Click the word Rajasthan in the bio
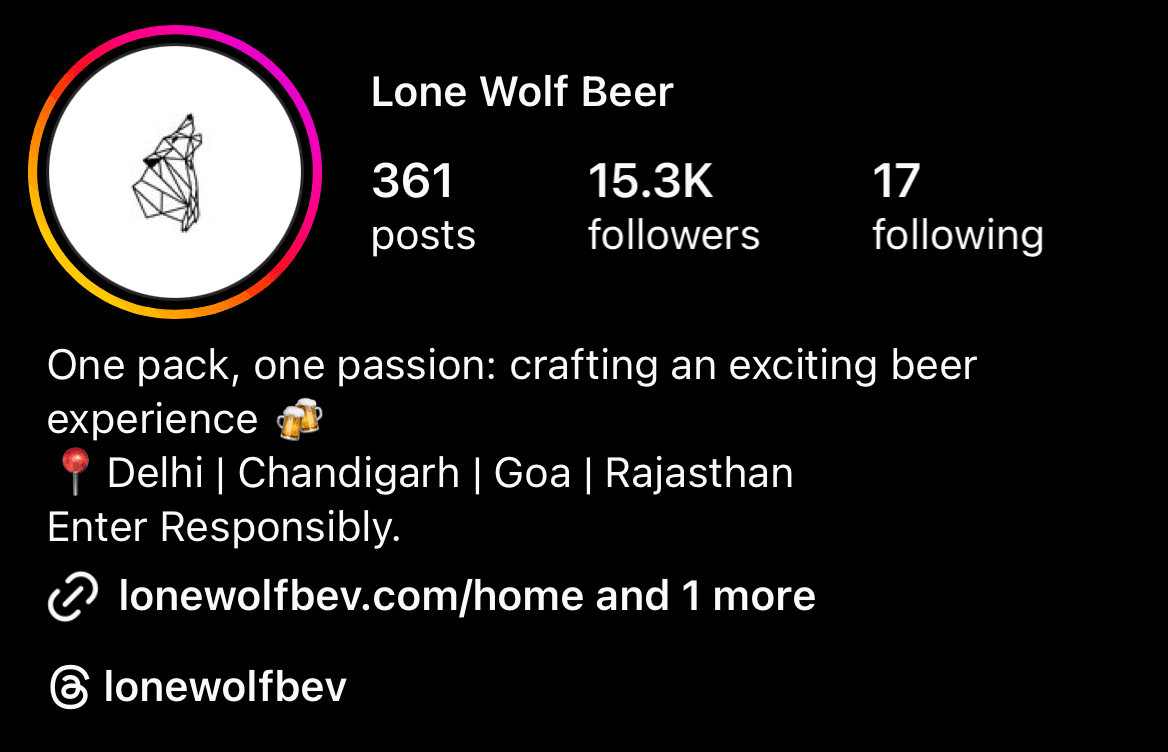The image size is (1168, 752). [x=699, y=474]
